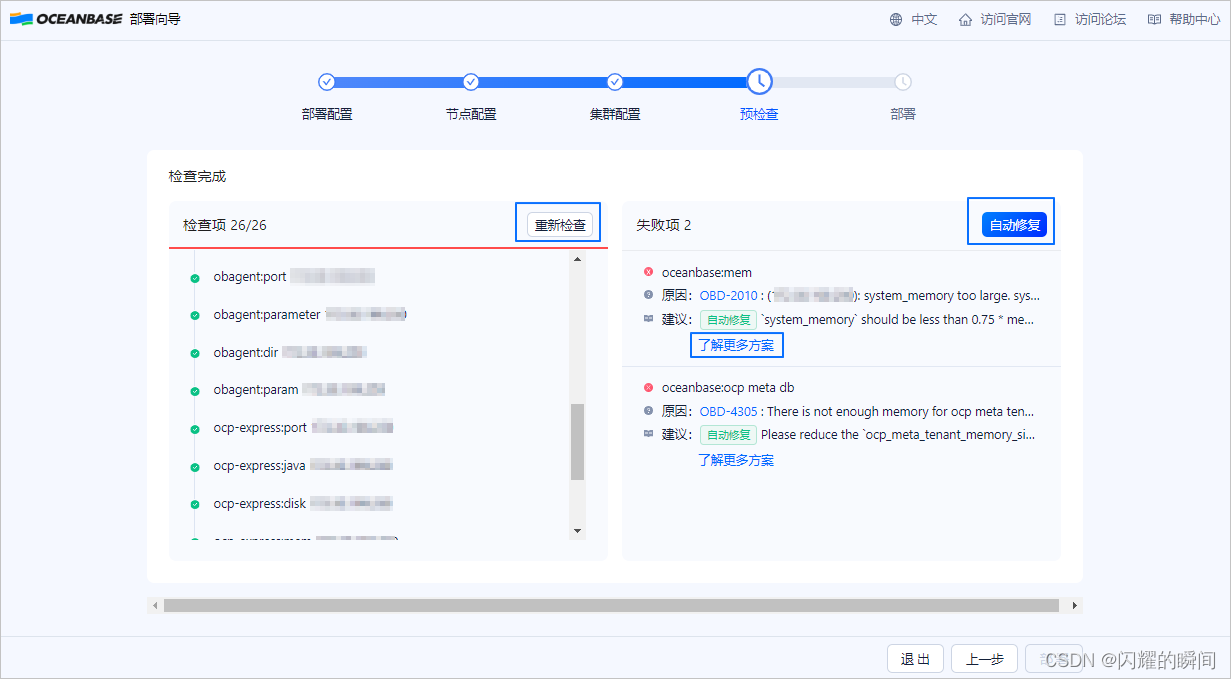Viewport: 1231px width, 679px height.
Task: Click the check list vertical scrollbar thumb
Action: click(577, 442)
